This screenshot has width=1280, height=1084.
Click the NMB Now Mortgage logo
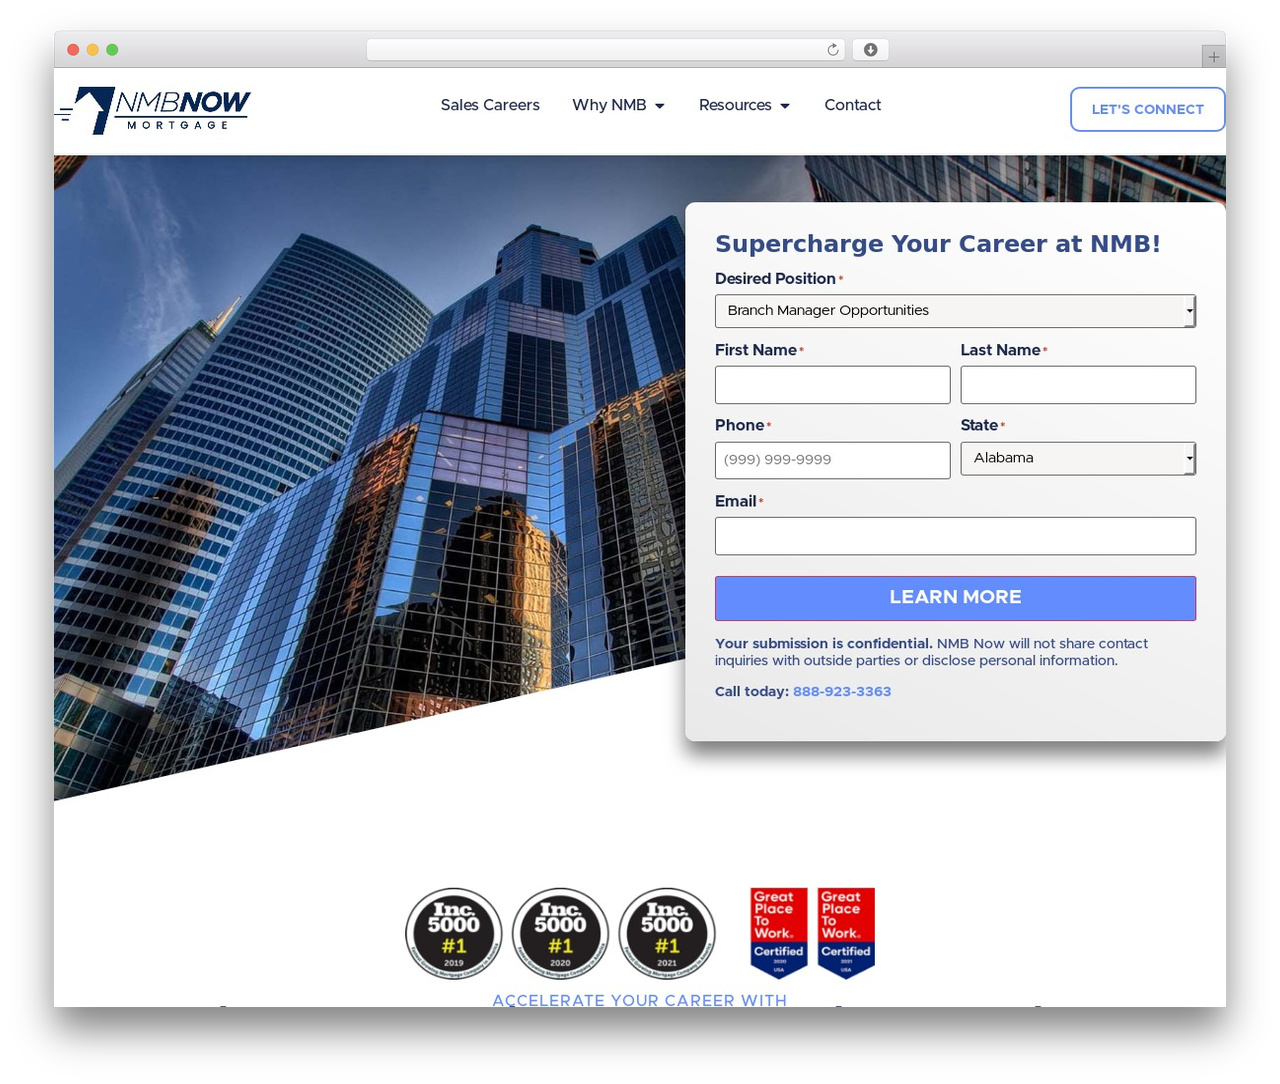point(152,110)
